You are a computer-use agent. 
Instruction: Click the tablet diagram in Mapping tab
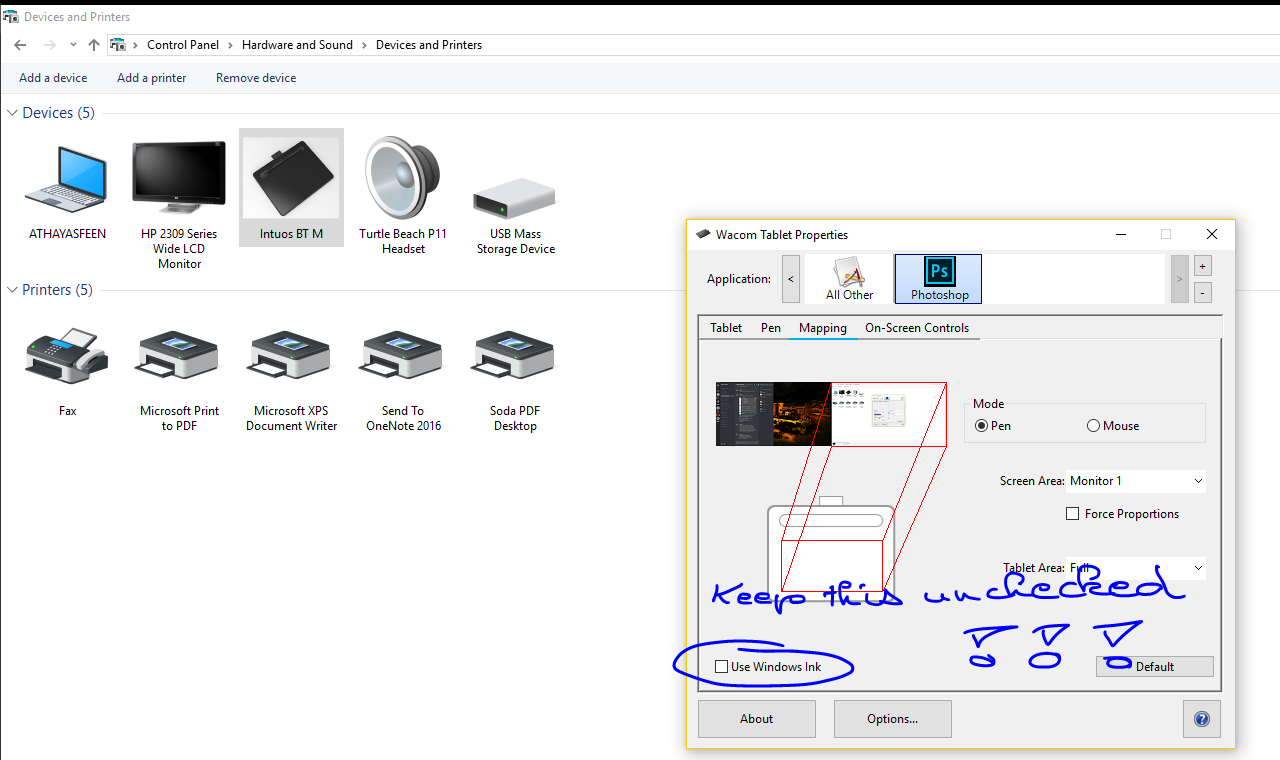coord(831,550)
